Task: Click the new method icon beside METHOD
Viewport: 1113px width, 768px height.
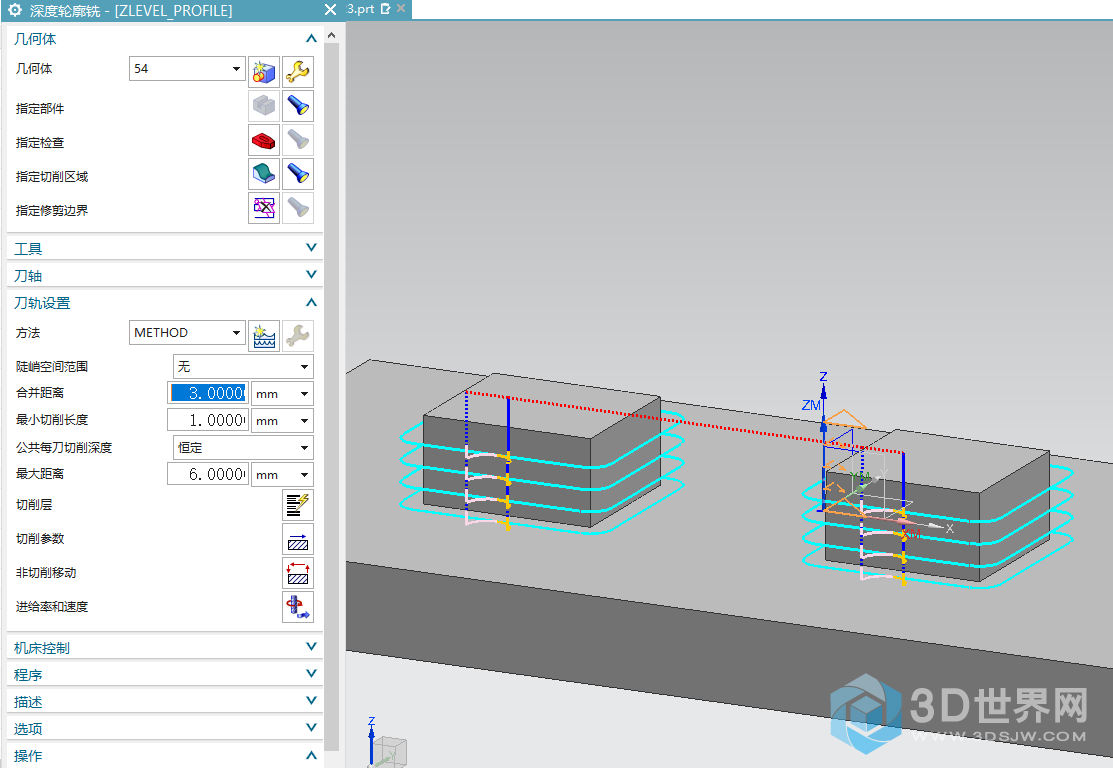Action: tap(264, 336)
